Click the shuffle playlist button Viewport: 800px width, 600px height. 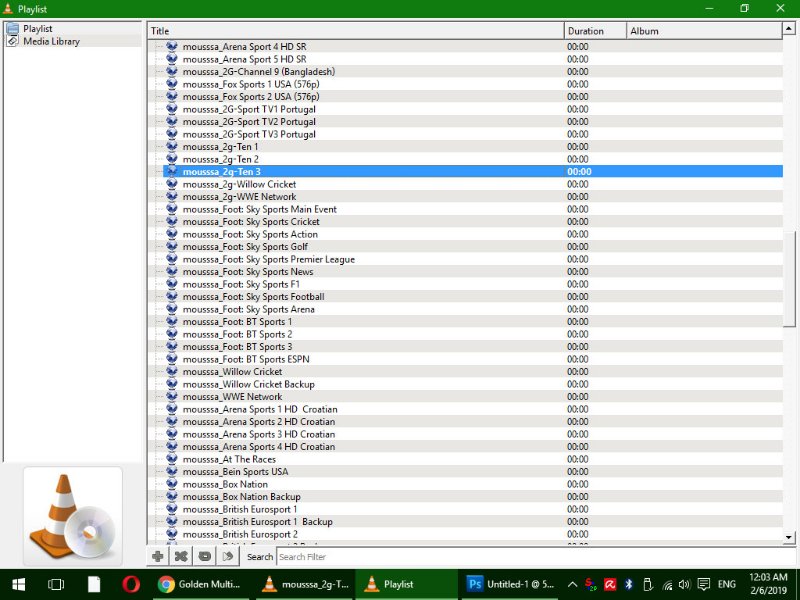181,556
